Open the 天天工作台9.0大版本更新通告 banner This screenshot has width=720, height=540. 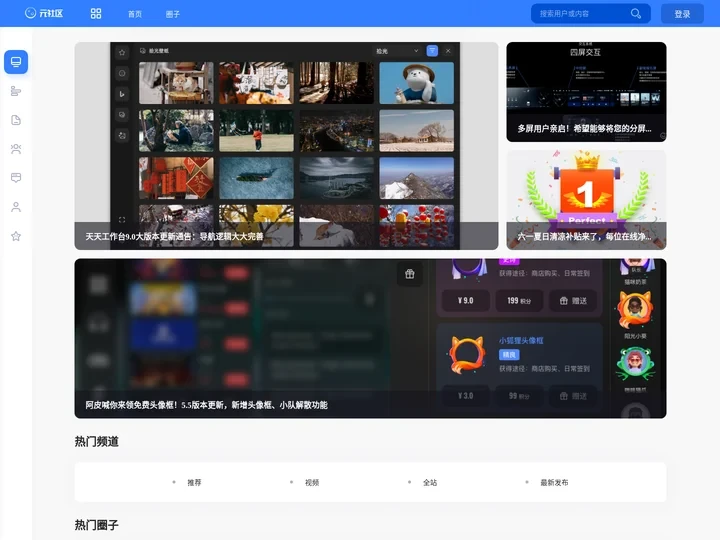(286, 146)
